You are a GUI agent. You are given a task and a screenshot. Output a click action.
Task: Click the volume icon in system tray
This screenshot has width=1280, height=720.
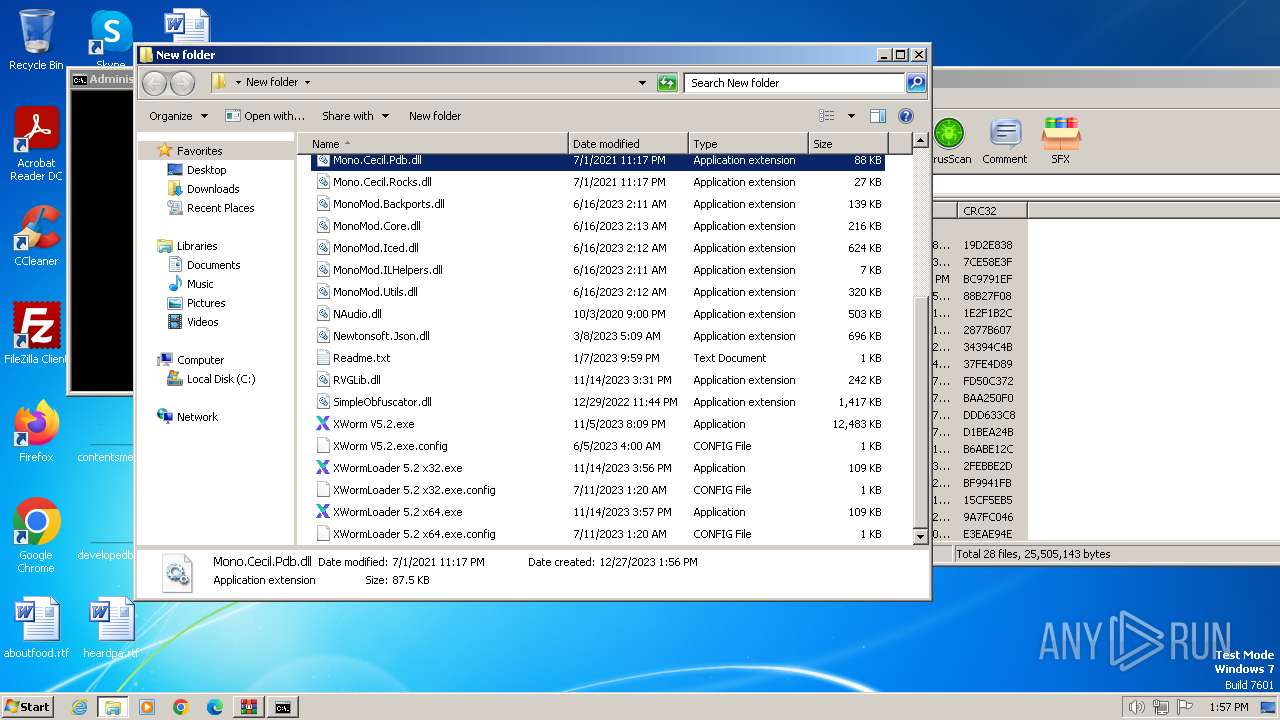click(1136, 707)
